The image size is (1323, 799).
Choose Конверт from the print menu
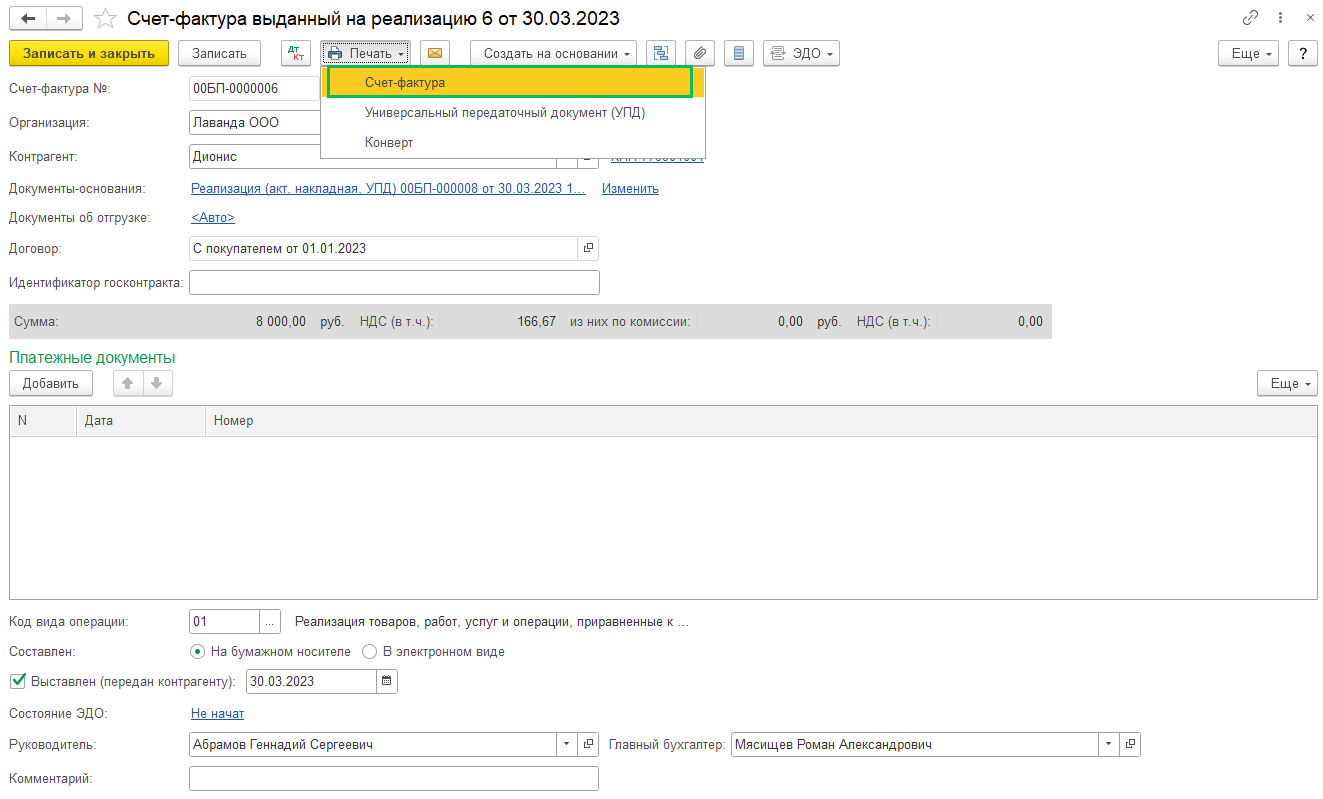click(513, 143)
